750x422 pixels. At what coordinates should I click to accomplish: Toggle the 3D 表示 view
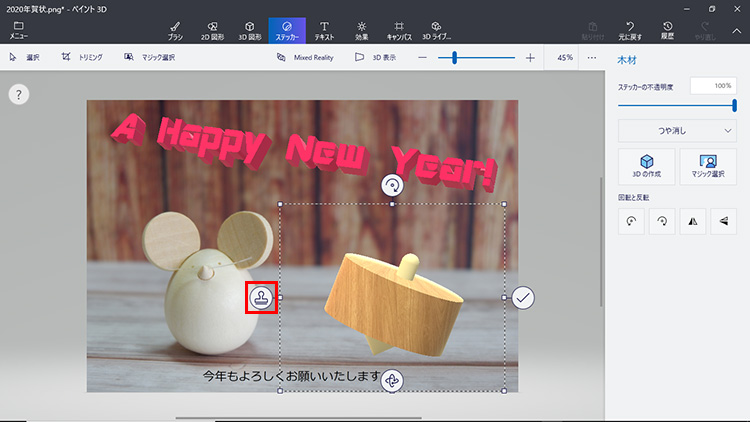375,58
